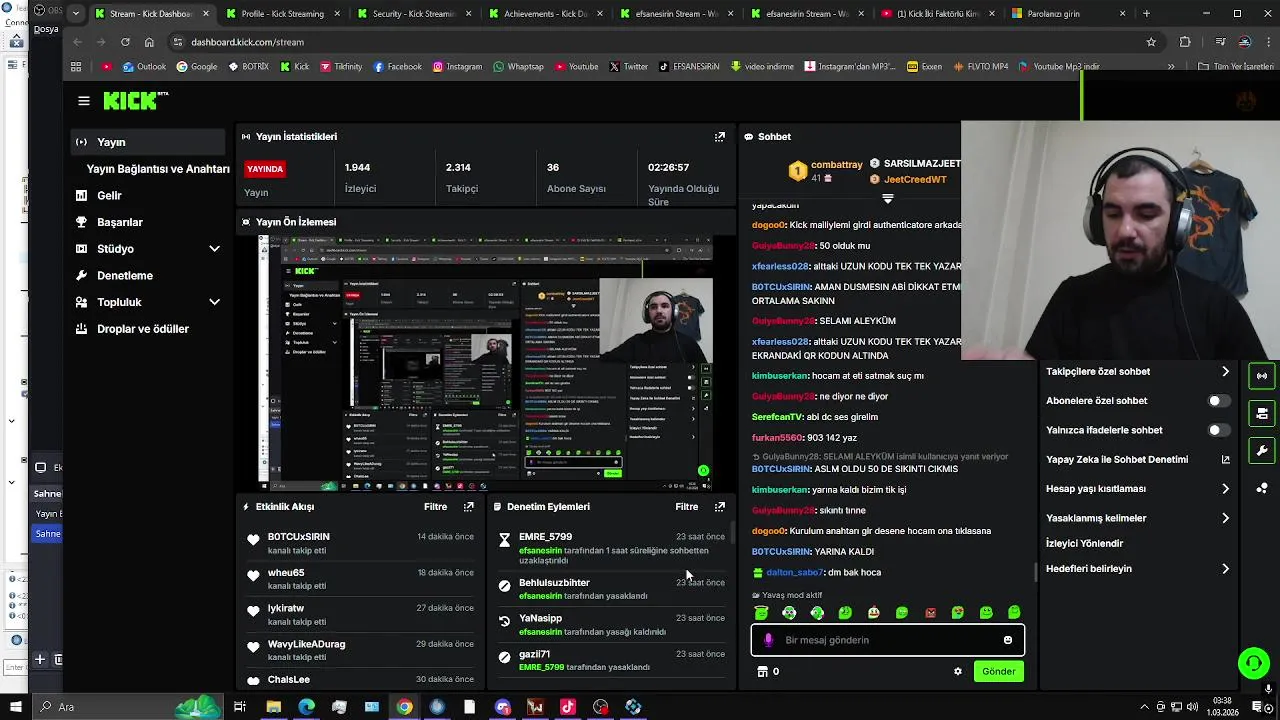Toggle Abonelere özel sohbet switch
The width and height of the screenshot is (1280, 720).
1218,401
